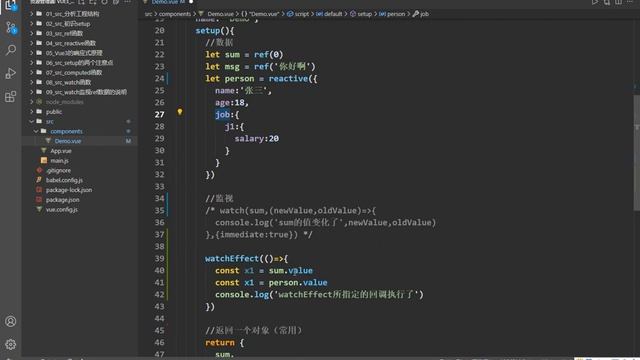Open the Explorer view in activity bar
The width and height of the screenshot is (640, 360).
coord(10,5)
